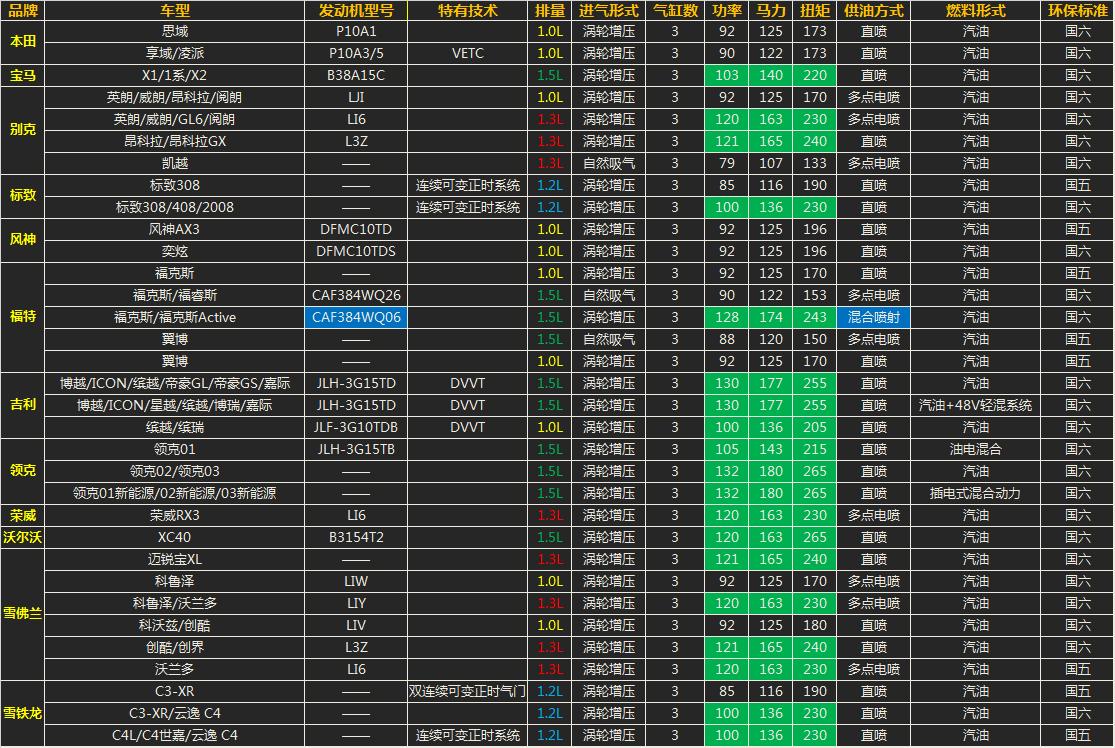Select the JLH-3G15TB engine code cell
This screenshot has height=748, width=1115.
coord(356,449)
